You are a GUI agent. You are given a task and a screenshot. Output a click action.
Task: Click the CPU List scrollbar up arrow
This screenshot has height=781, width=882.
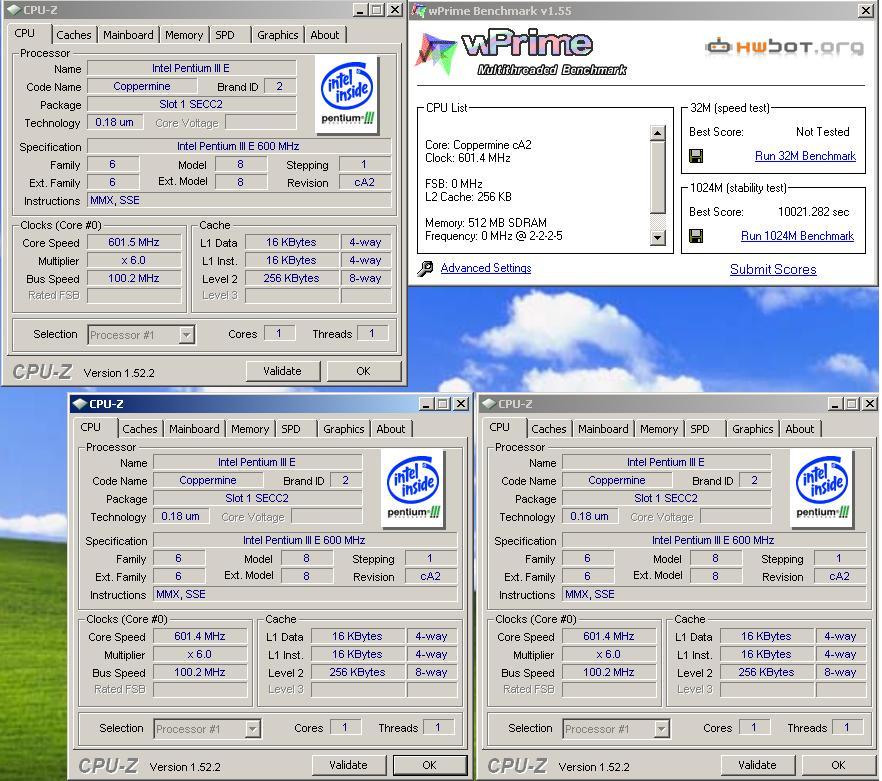click(x=658, y=133)
